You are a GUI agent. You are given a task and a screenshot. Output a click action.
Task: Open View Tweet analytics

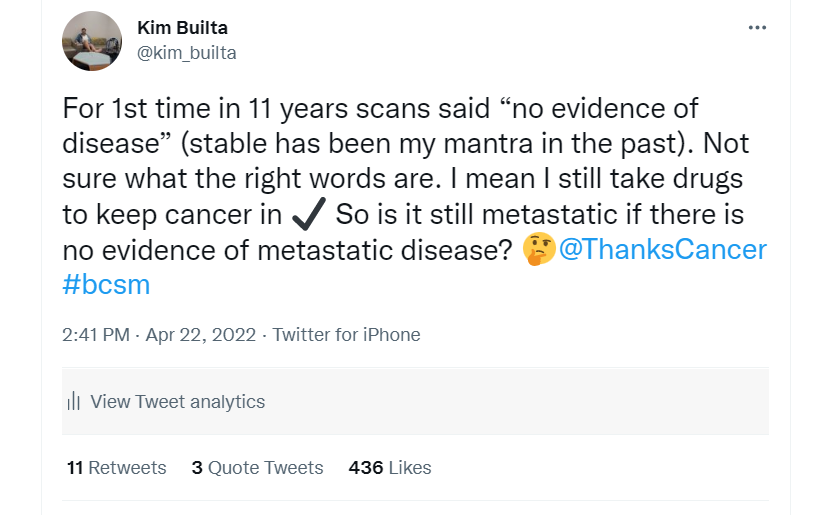177,402
